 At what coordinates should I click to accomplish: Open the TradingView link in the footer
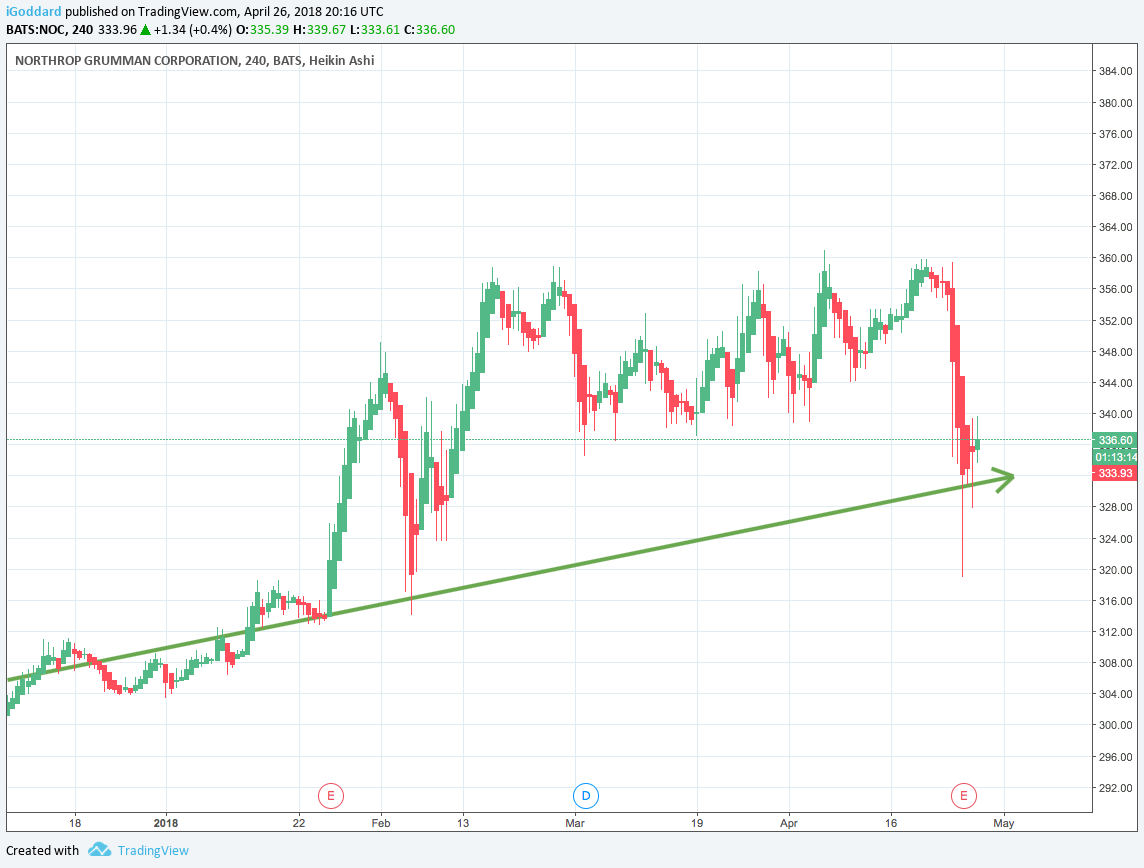(x=153, y=850)
